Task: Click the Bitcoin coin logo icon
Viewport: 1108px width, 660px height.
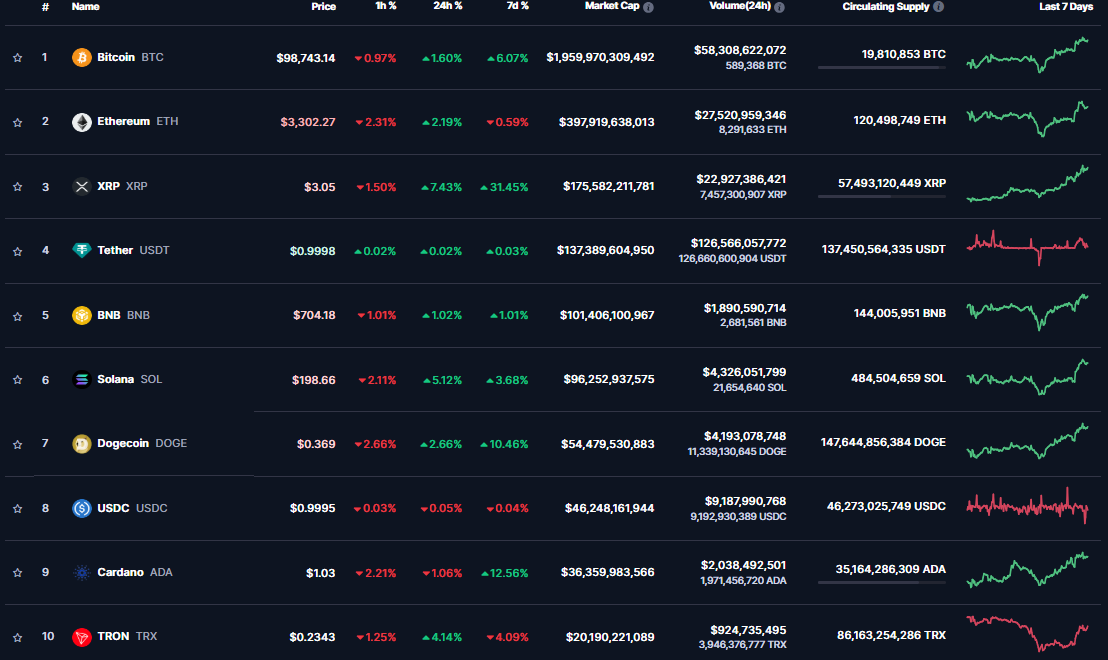Action: (81, 58)
